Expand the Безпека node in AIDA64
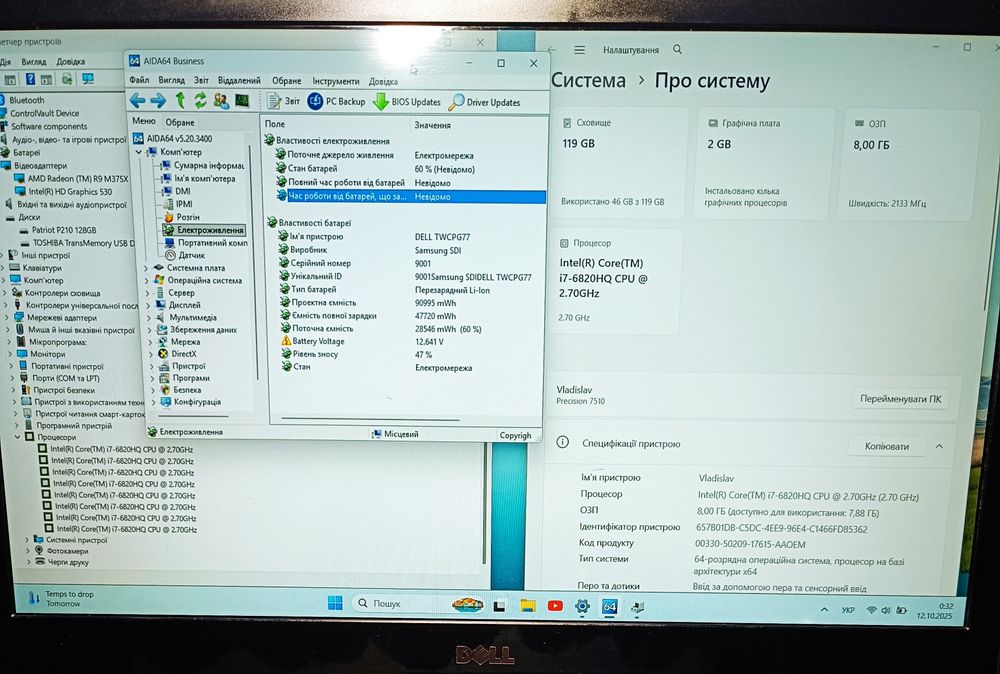 pos(152,390)
